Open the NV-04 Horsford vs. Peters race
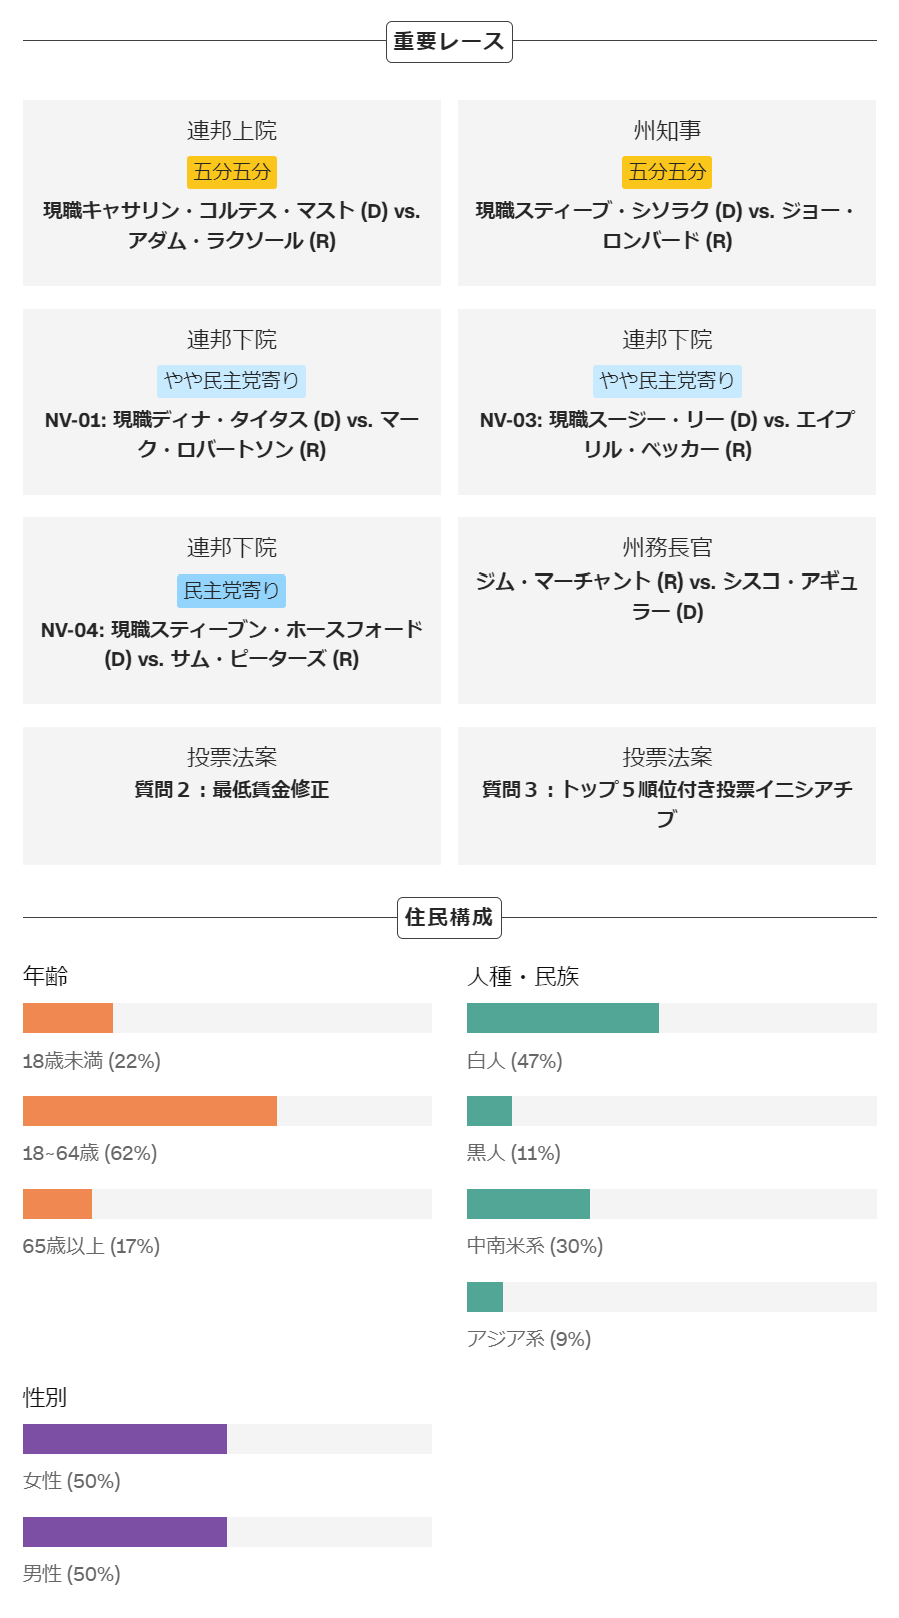 232,610
